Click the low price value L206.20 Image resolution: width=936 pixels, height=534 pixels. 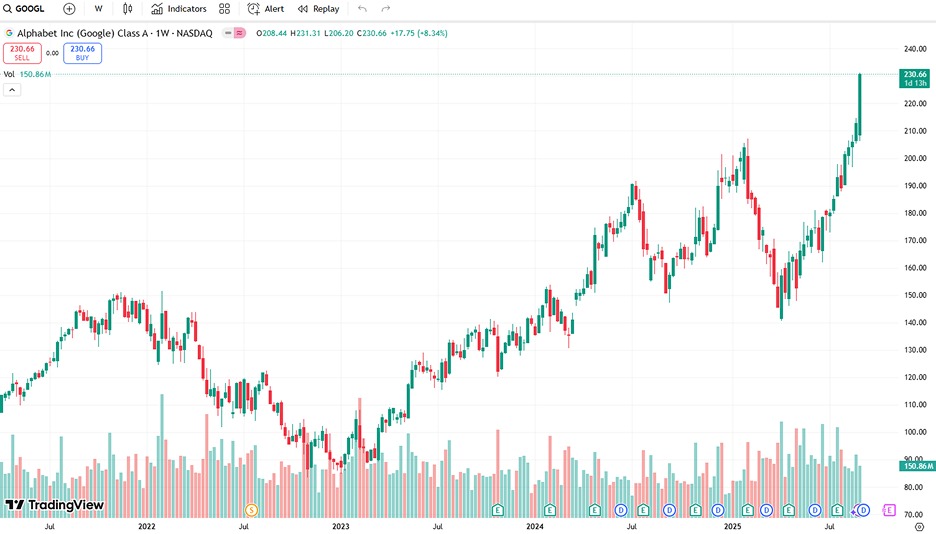[339, 33]
